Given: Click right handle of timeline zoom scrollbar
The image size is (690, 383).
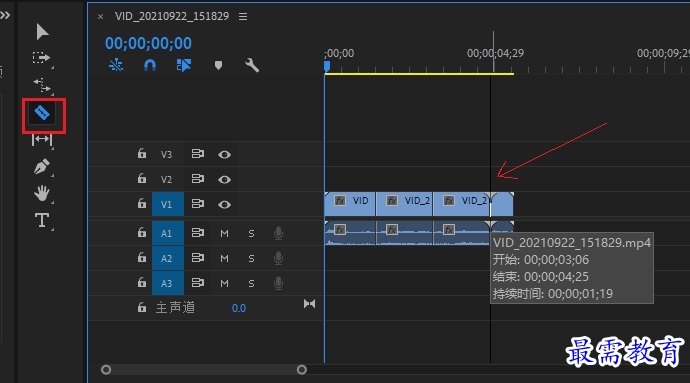Looking at the screenshot, I should (301, 369).
